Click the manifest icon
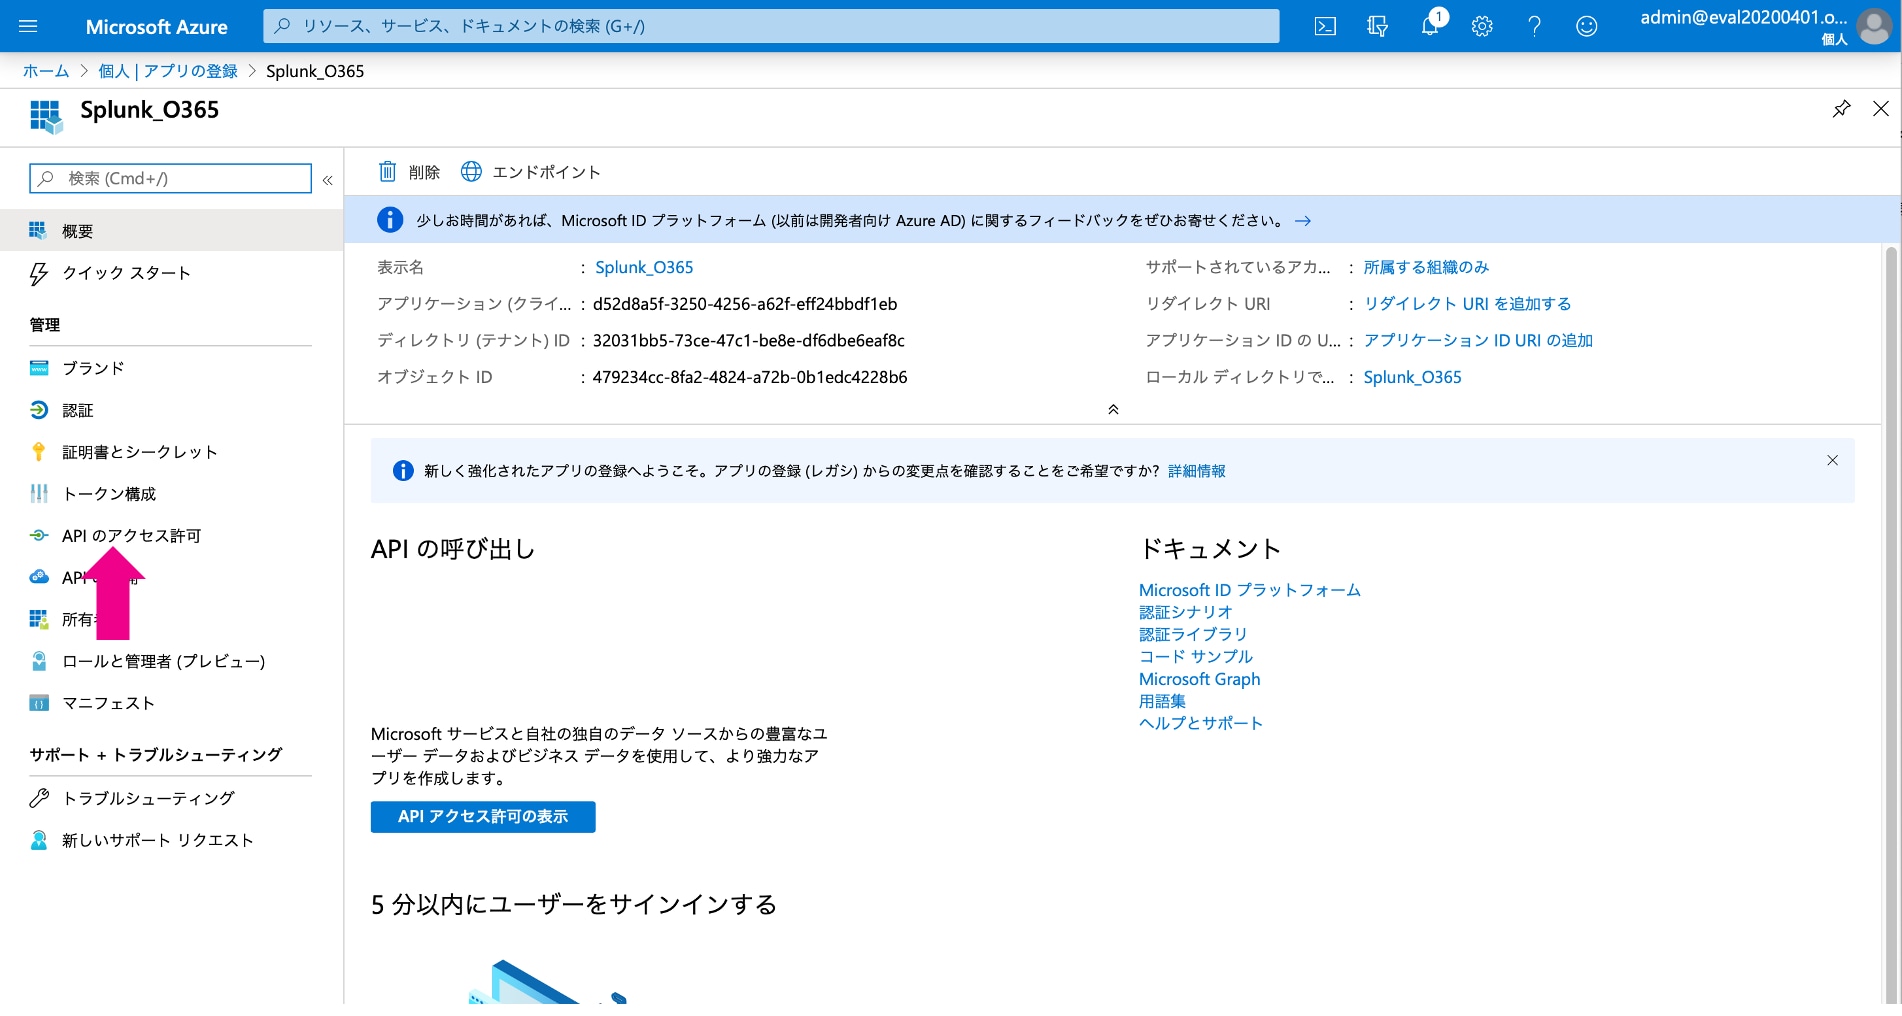1902x1016 pixels. coord(38,703)
